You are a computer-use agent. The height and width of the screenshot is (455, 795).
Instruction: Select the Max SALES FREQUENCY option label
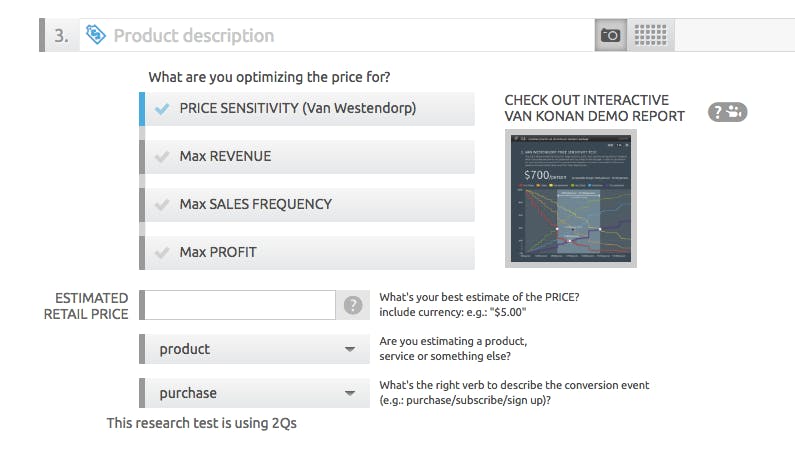(x=255, y=204)
